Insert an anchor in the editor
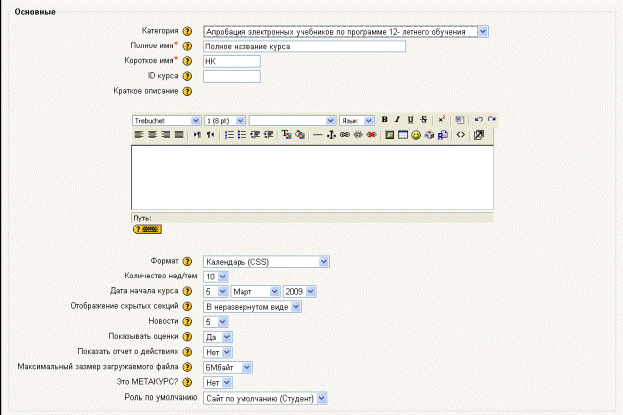The width and height of the screenshot is (623, 415). (x=332, y=134)
